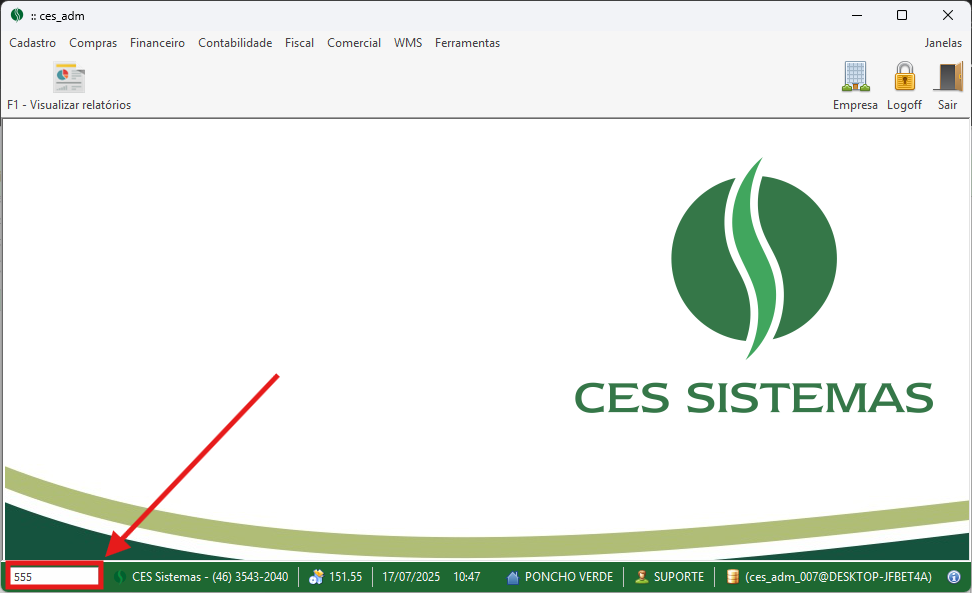Click the PONCHO VERDE company name

click(569, 577)
